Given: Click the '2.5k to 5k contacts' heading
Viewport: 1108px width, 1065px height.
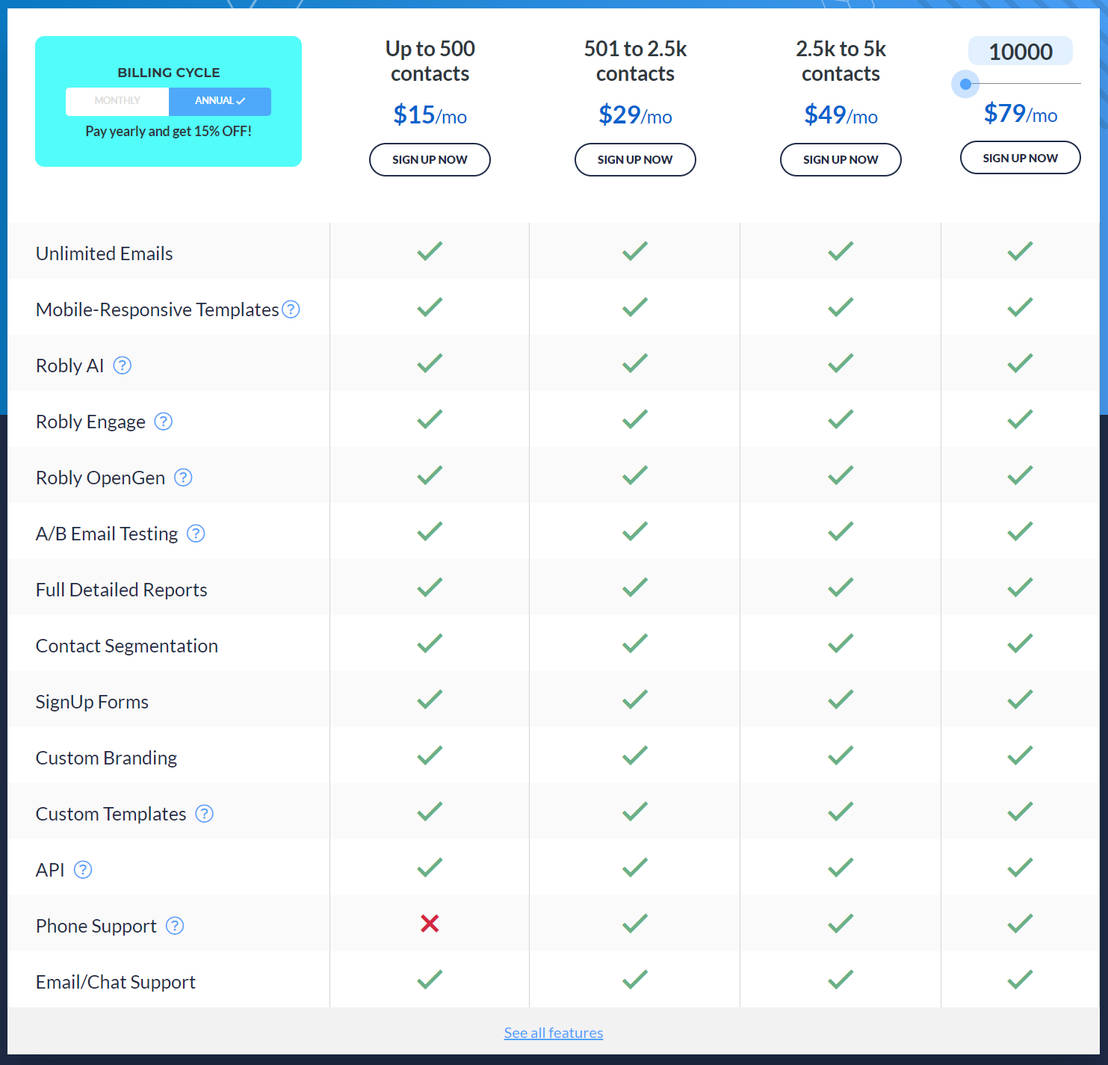Looking at the screenshot, I should pos(841,61).
